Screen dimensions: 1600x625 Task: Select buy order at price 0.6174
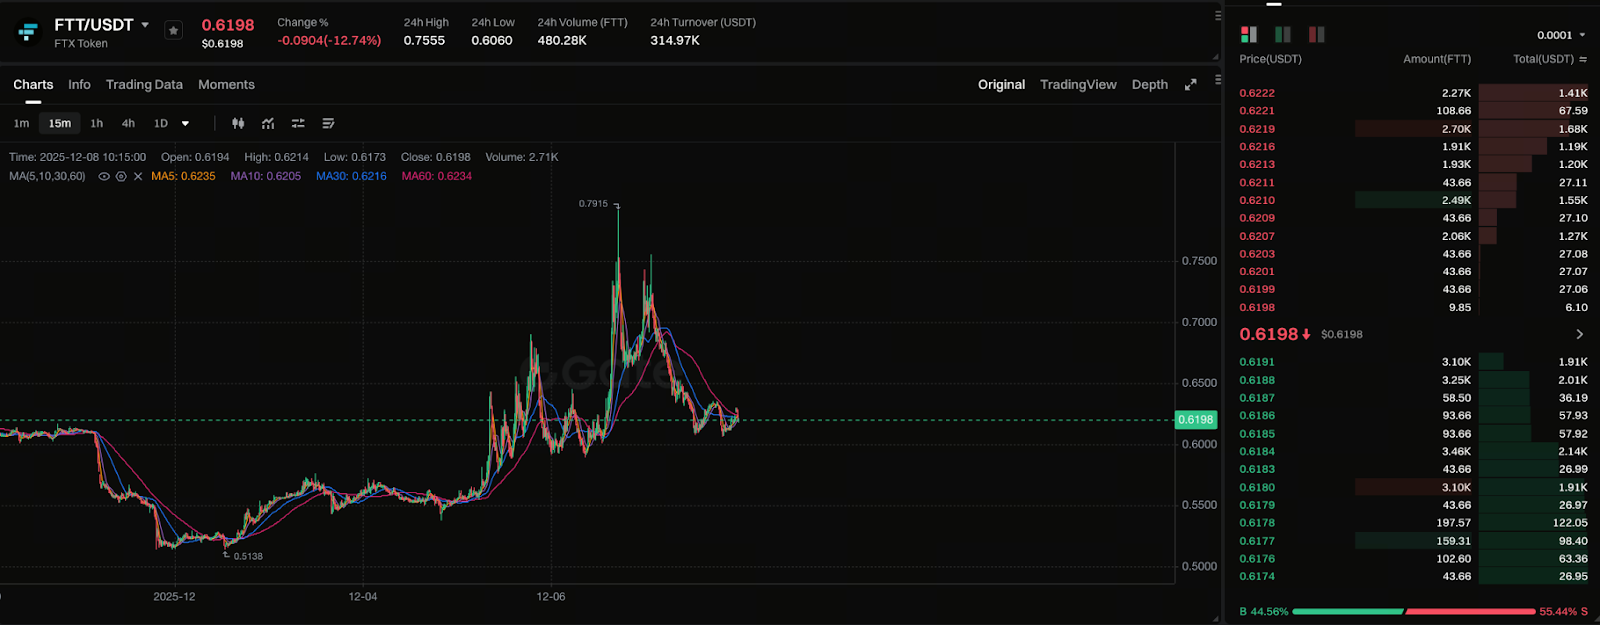(1413, 577)
